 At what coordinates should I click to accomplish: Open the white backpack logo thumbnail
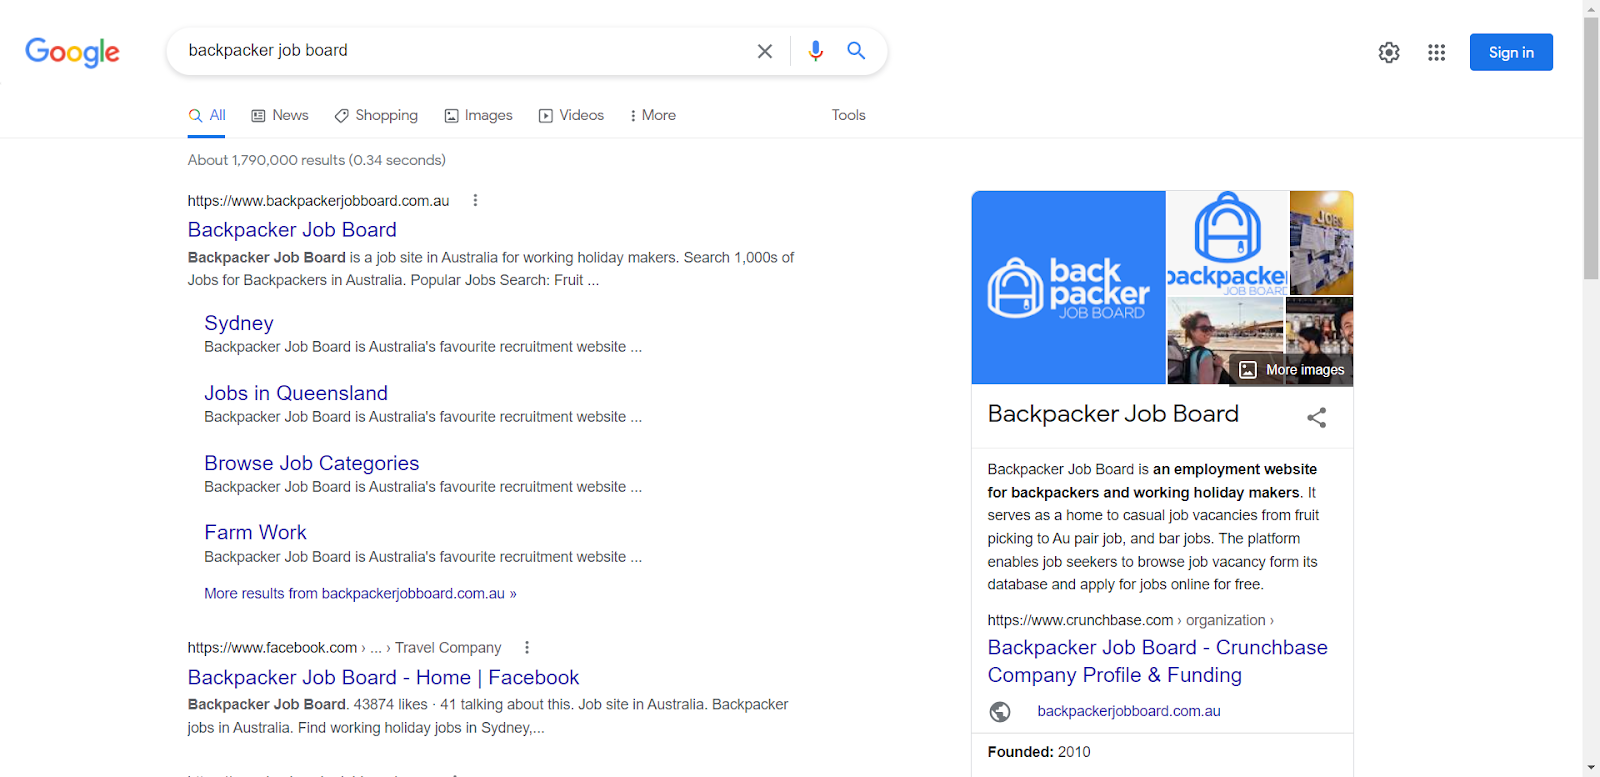point(1228,243)
